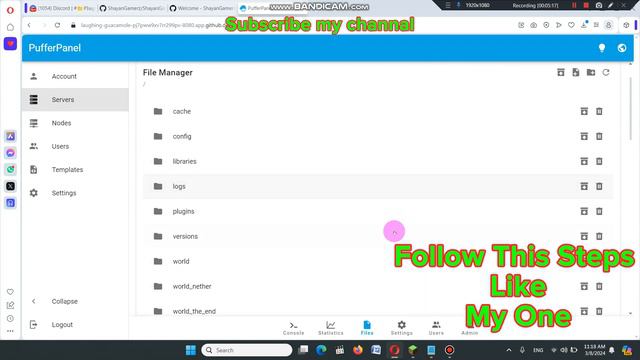
Task: Click the folder icon in File Manager header
Action: point(591,72)
